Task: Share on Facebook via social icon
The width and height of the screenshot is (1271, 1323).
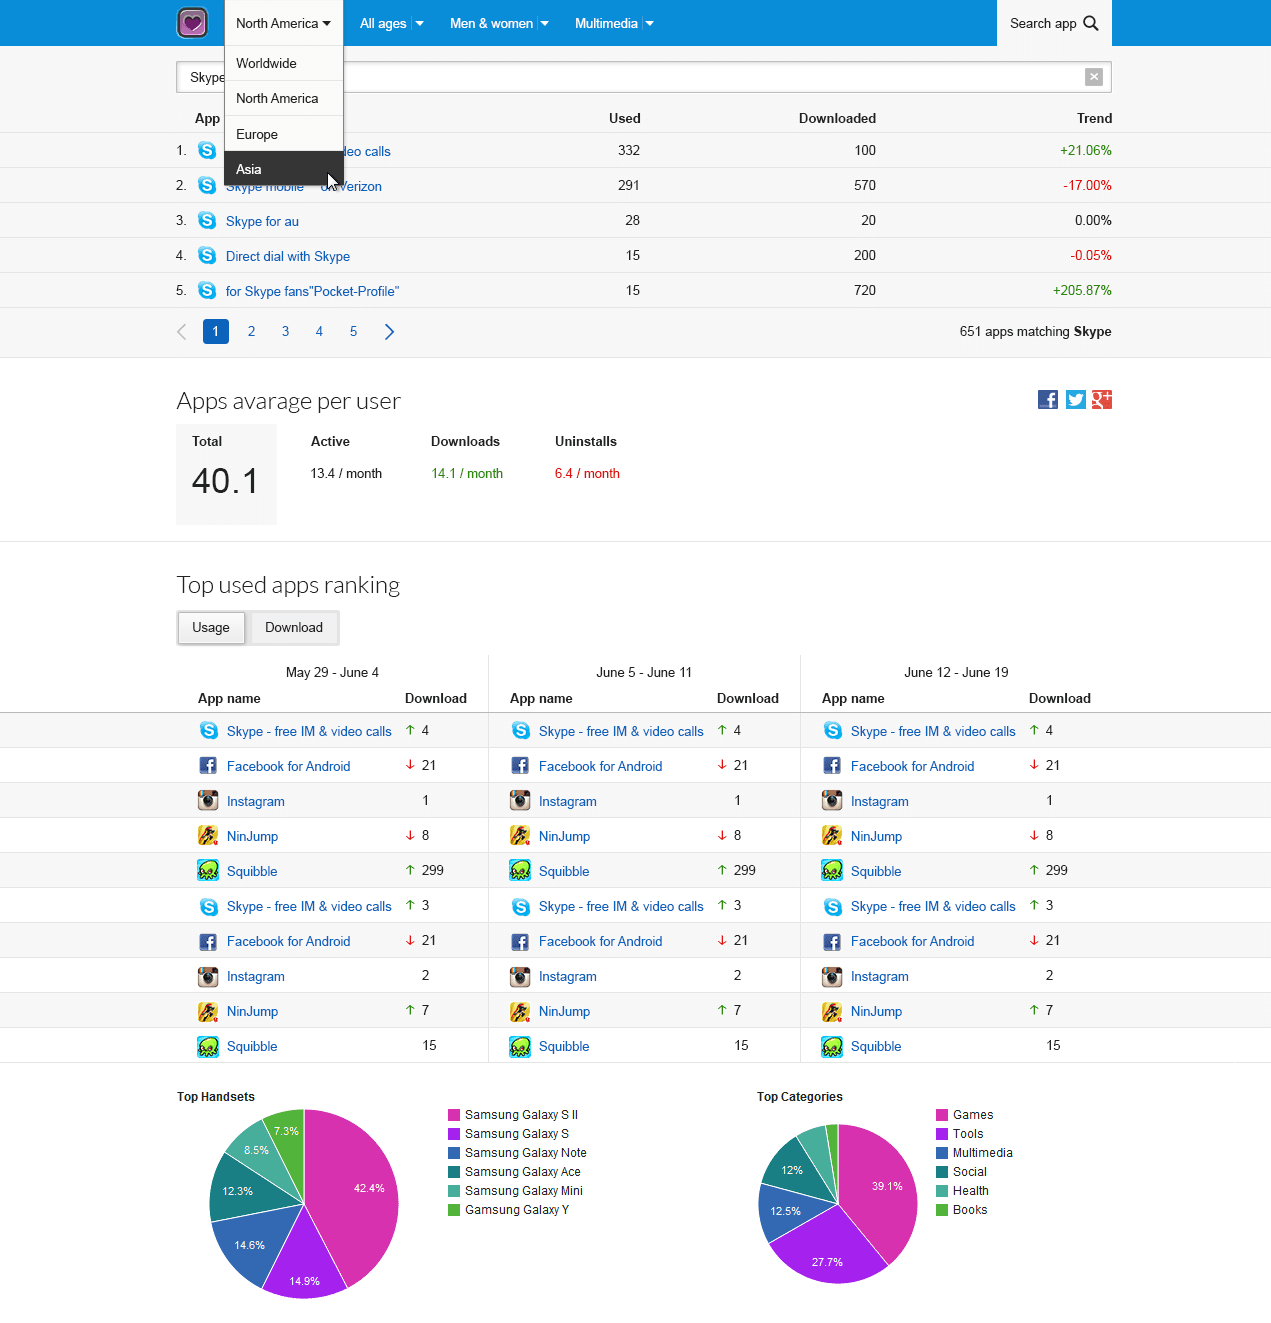Action: [x=1048, y=400]
